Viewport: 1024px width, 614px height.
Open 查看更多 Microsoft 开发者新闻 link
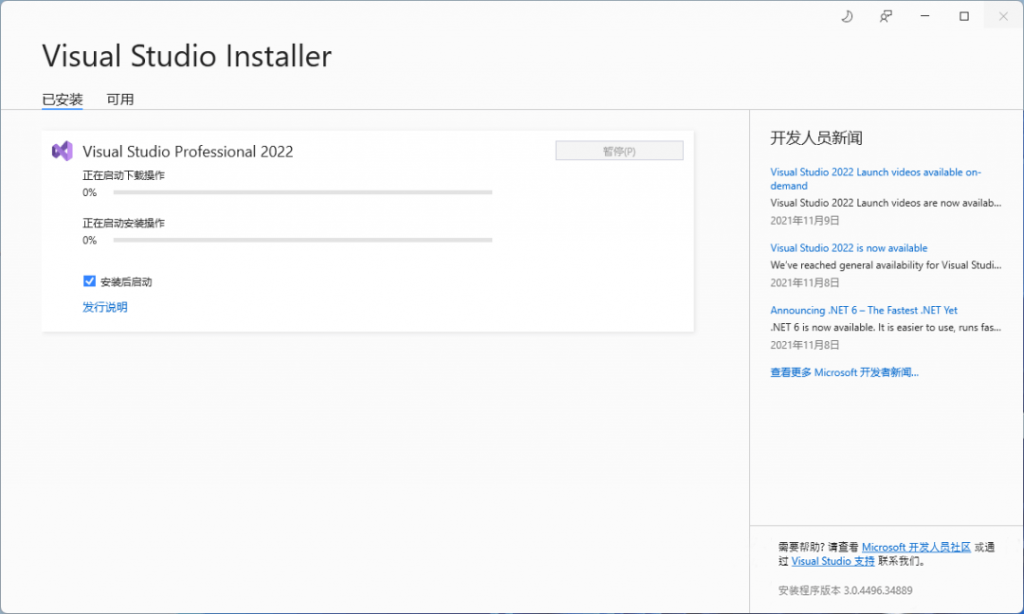pos(844,372)
